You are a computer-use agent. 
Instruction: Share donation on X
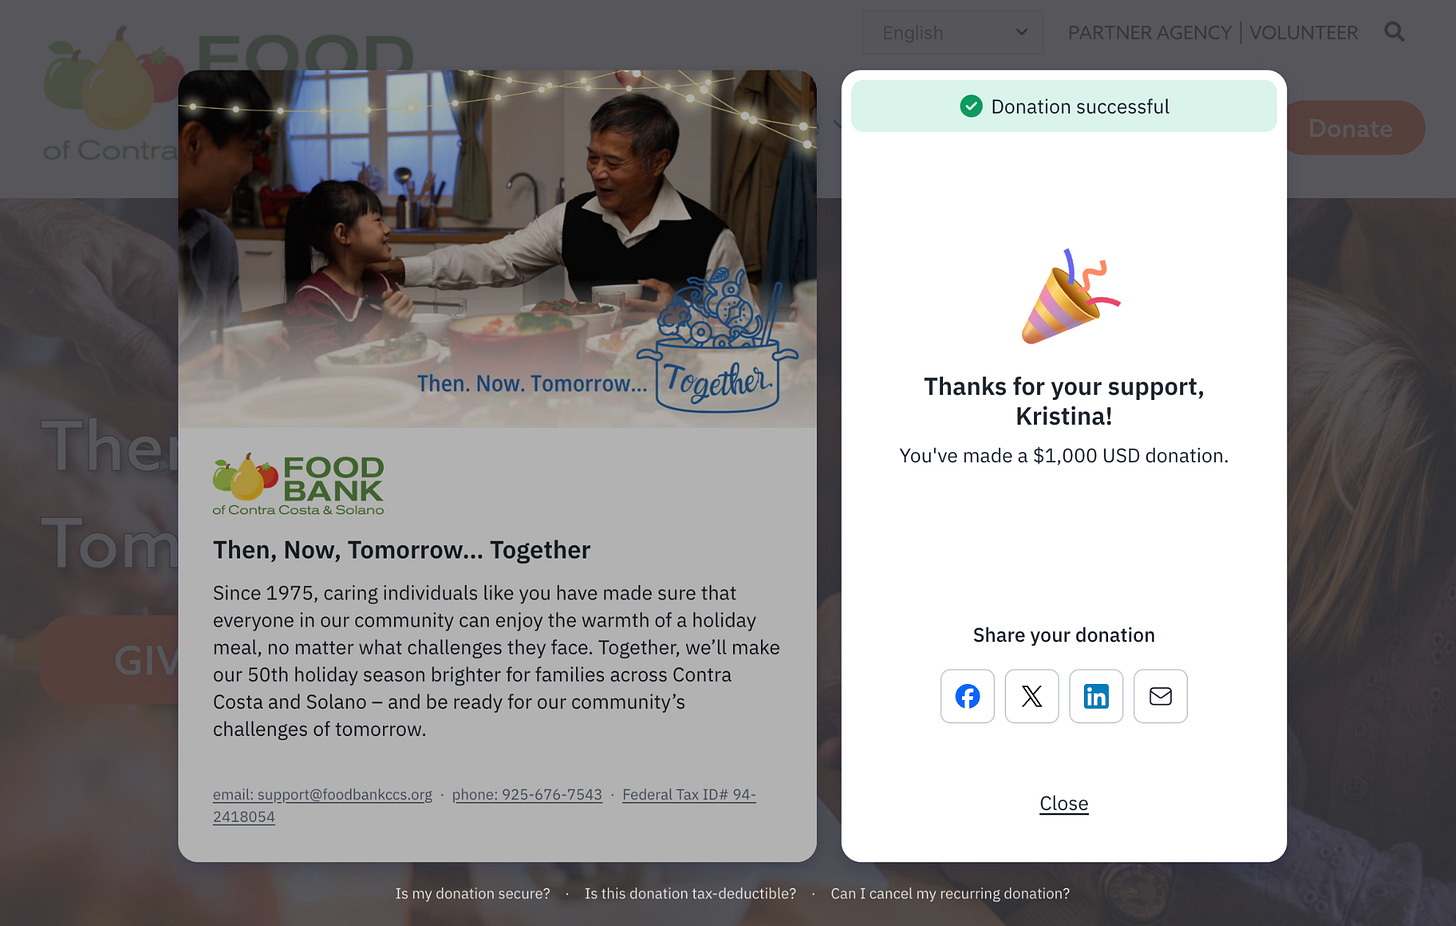point(1031,696)
